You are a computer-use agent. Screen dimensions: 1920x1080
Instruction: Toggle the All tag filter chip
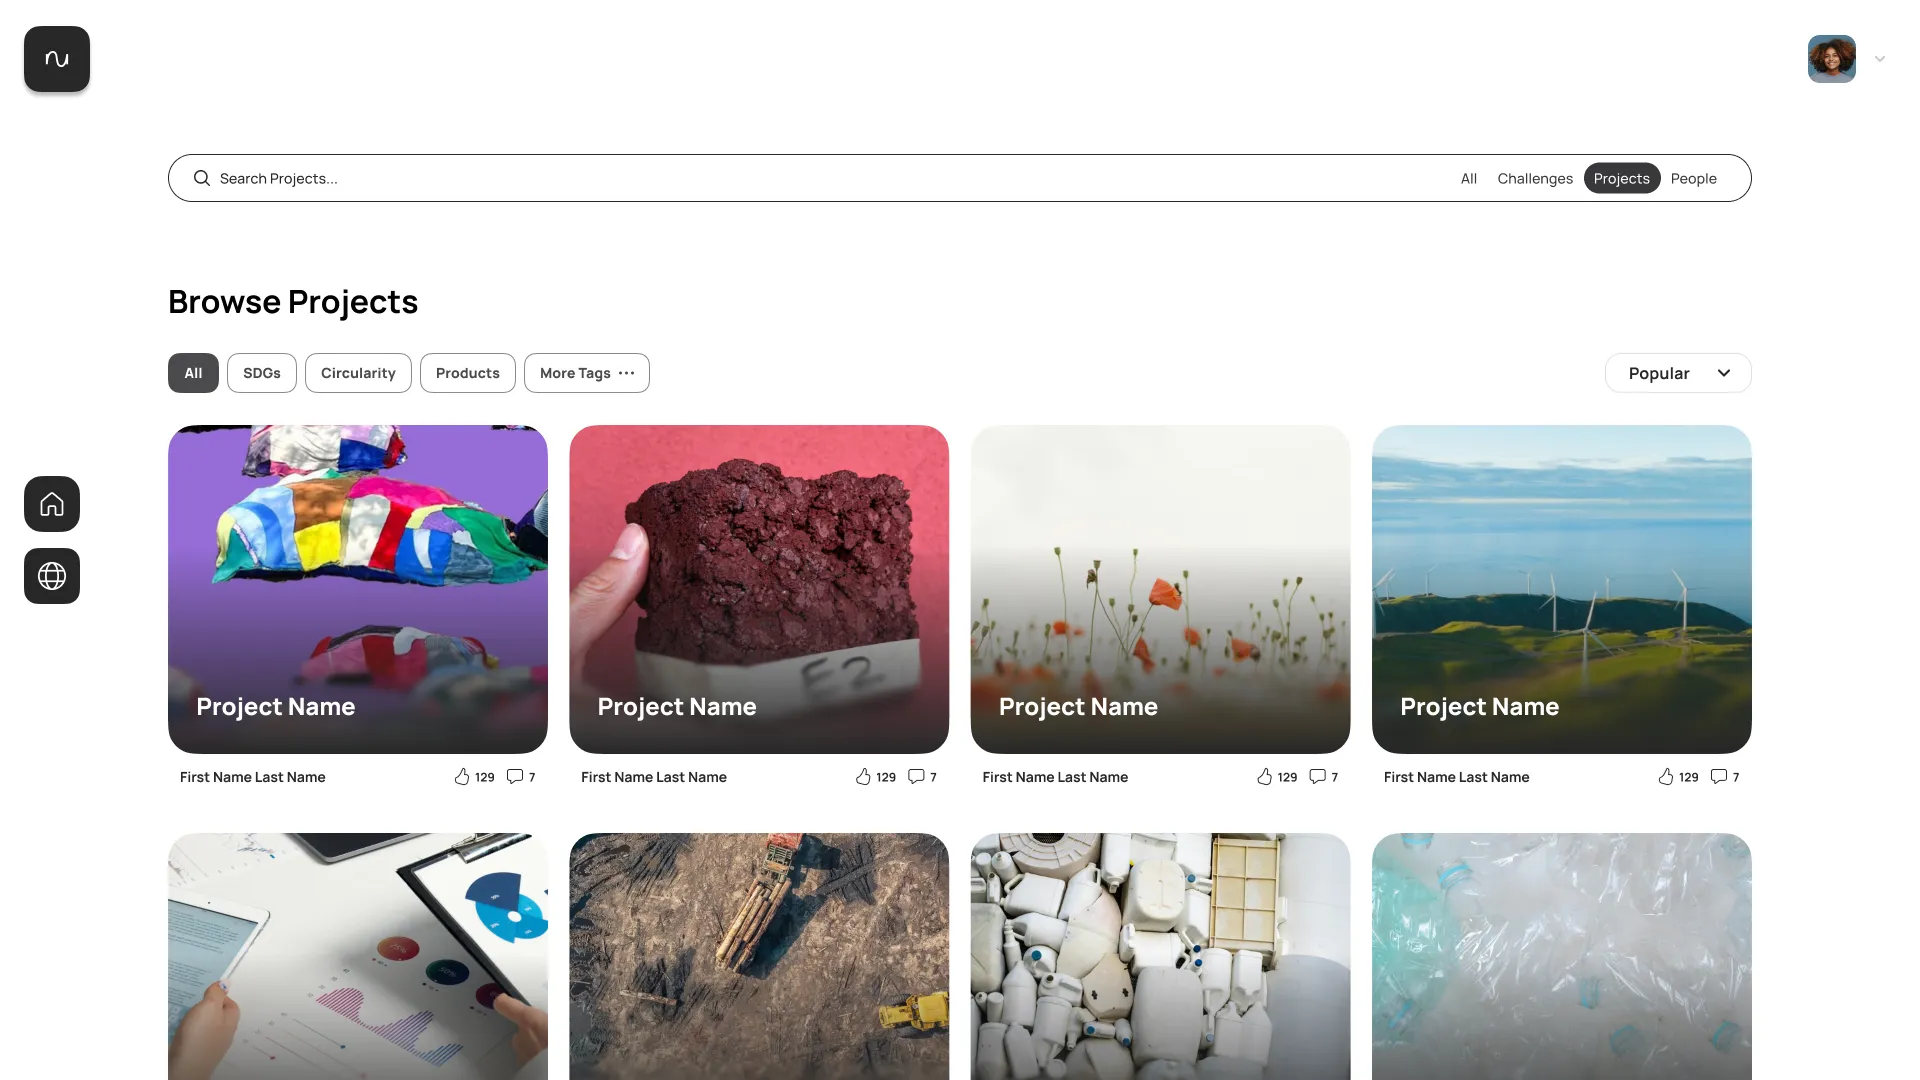pos(193,373)
